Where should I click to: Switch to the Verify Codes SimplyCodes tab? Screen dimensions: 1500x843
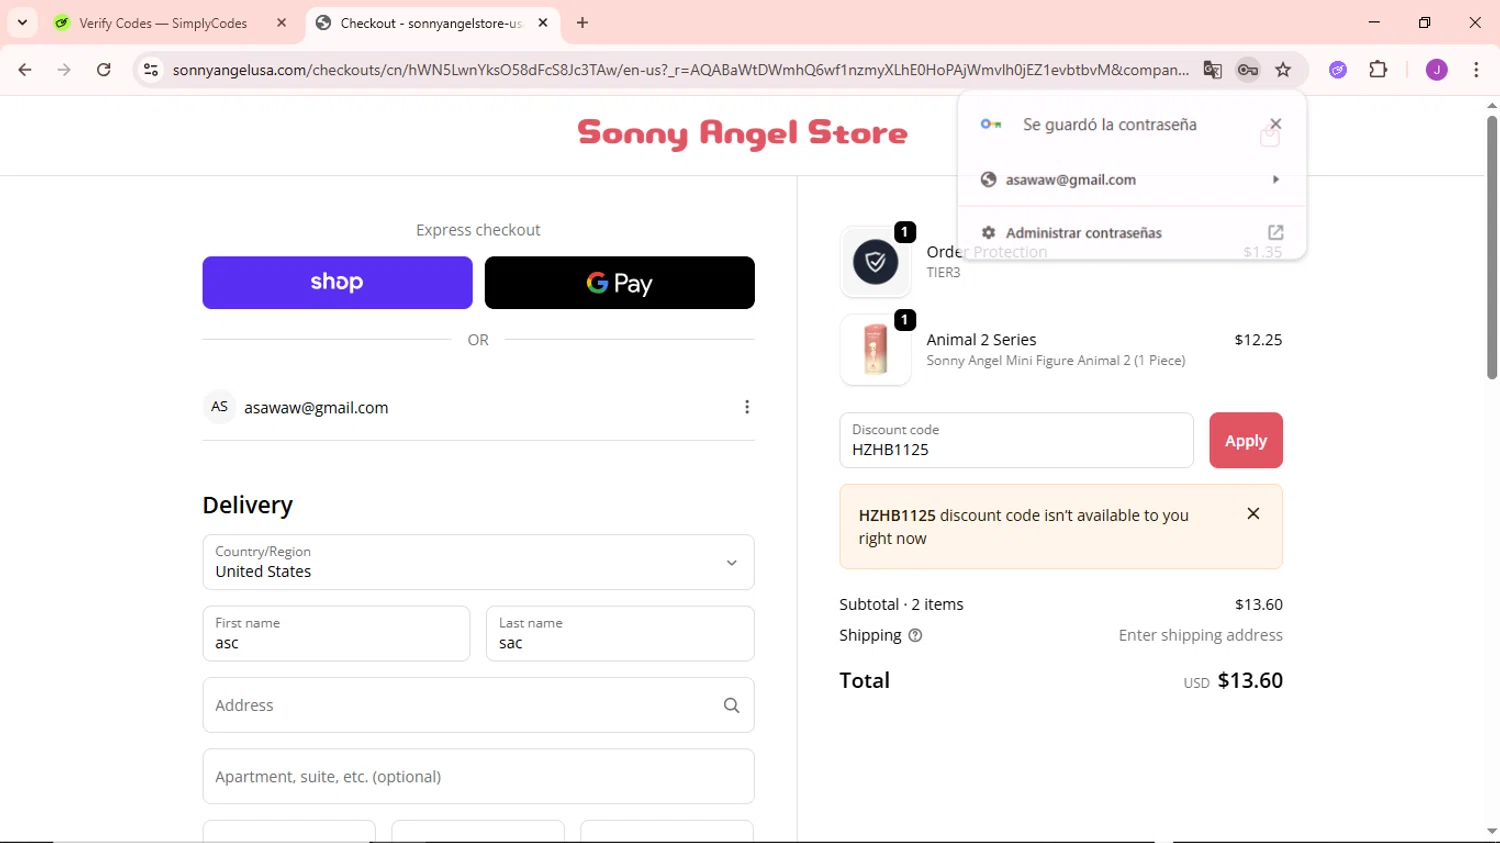click(x=162, y=23)
